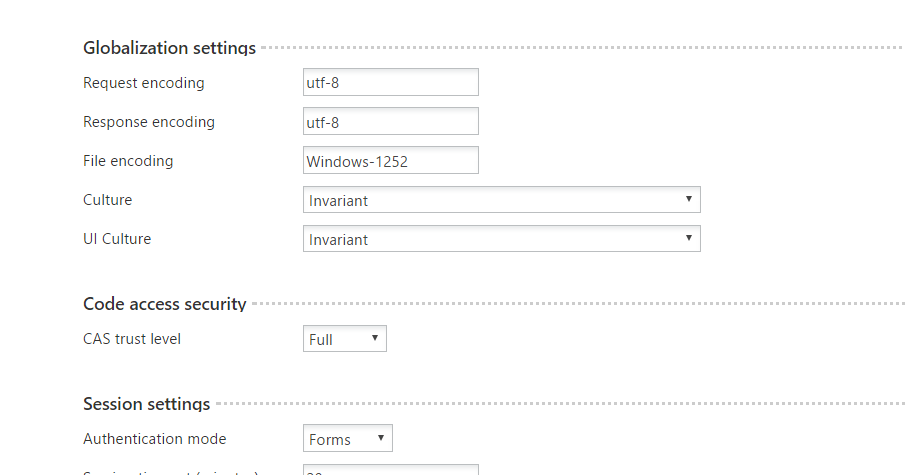This screenshot has width=905, height=475.
Task: Click the Request encoding text field
Action: (x=390, y=82)
